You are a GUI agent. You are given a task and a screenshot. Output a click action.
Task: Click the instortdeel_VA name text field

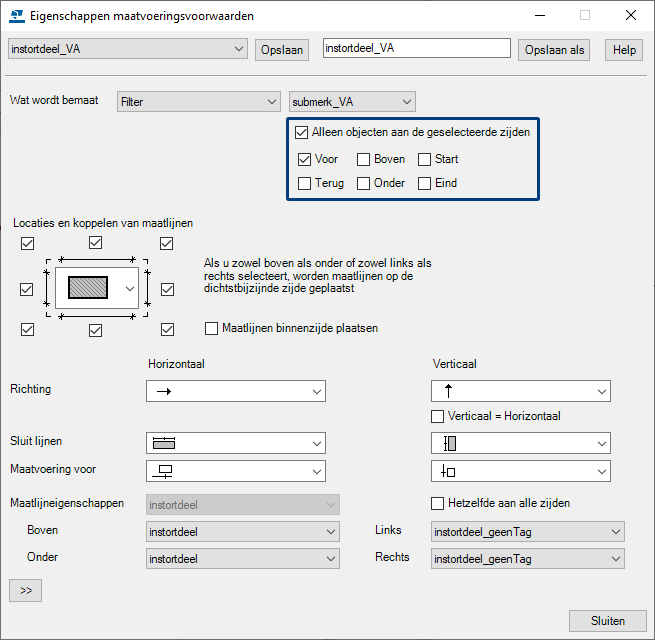pos(416,49)
